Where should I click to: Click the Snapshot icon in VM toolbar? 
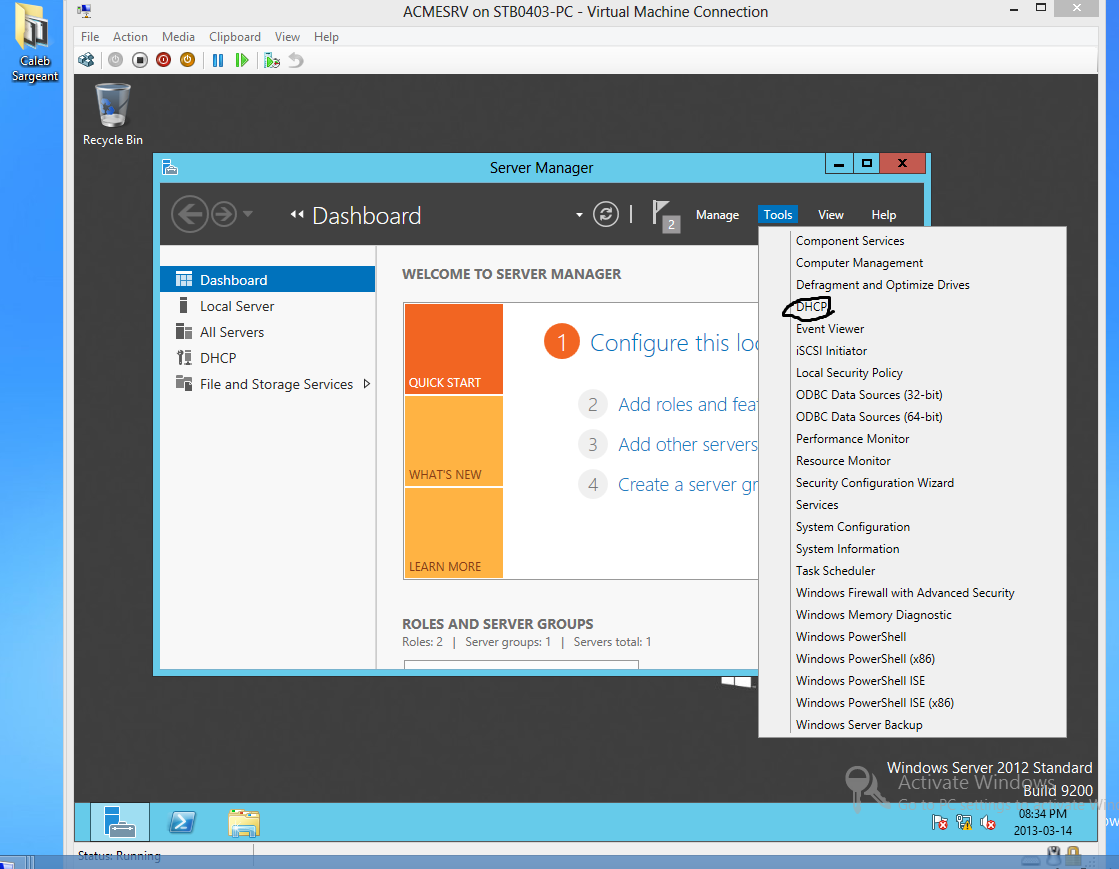coord(272,60)
